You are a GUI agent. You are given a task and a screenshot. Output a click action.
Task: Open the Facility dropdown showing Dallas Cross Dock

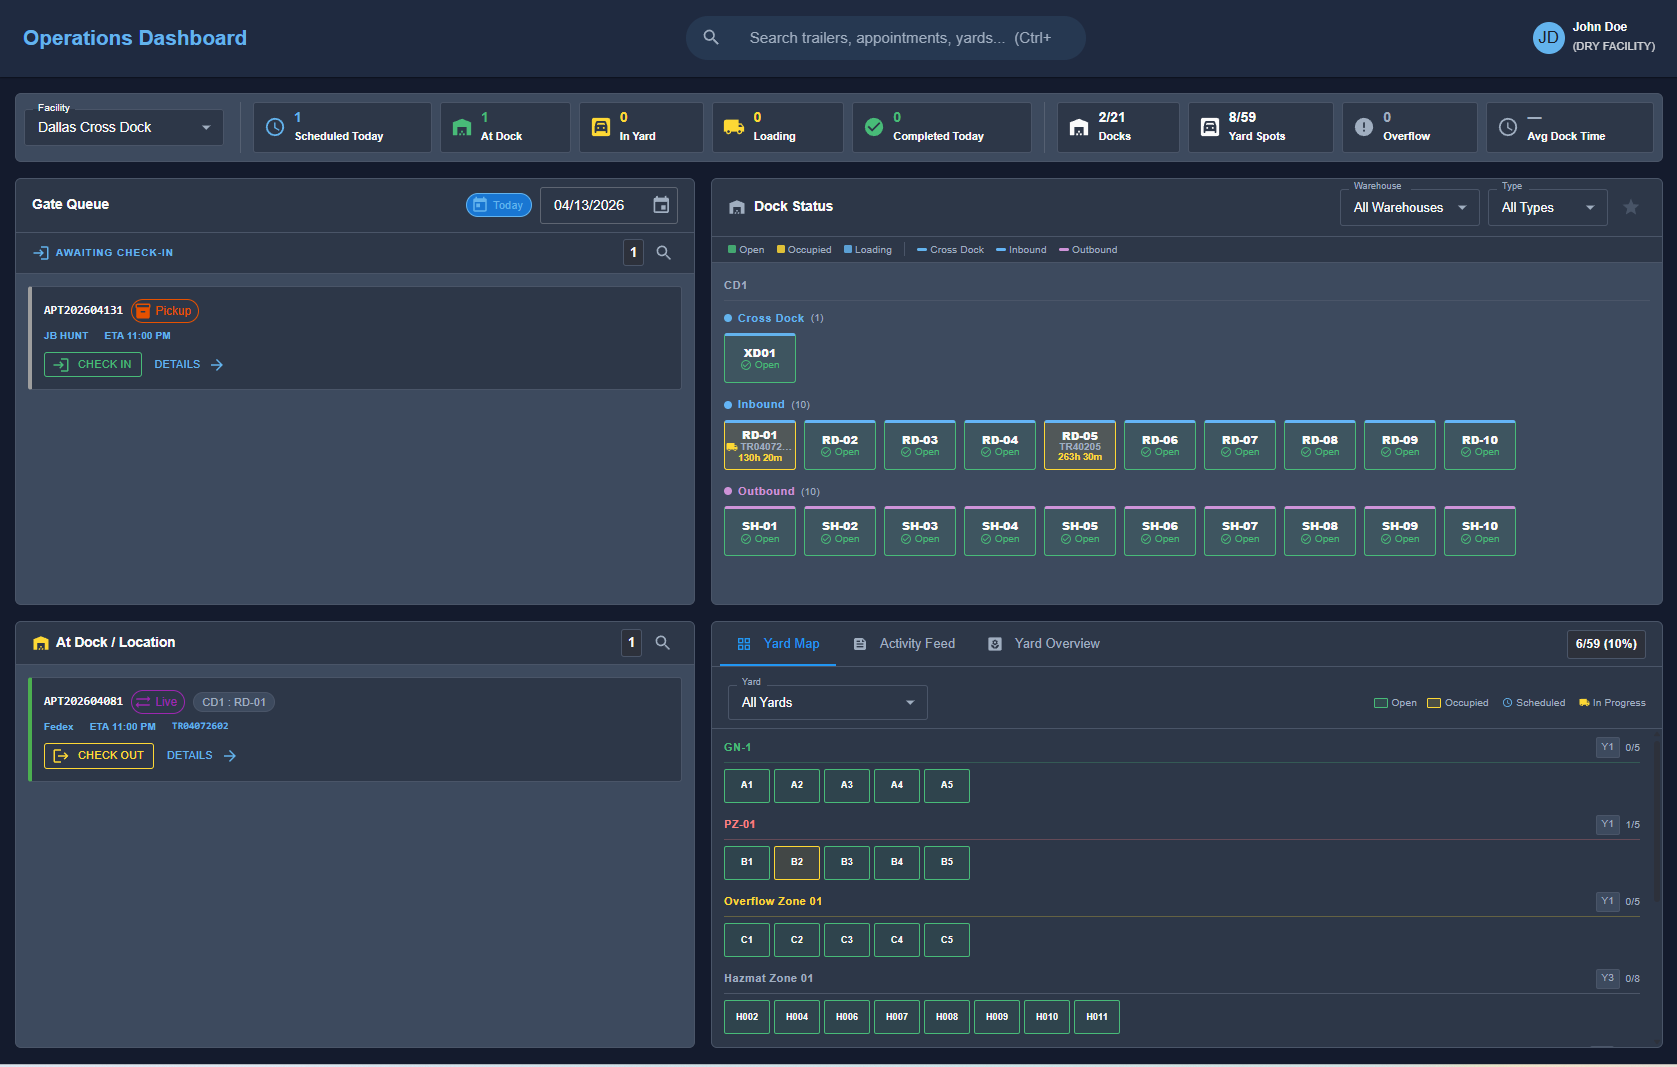coord(124,127)
